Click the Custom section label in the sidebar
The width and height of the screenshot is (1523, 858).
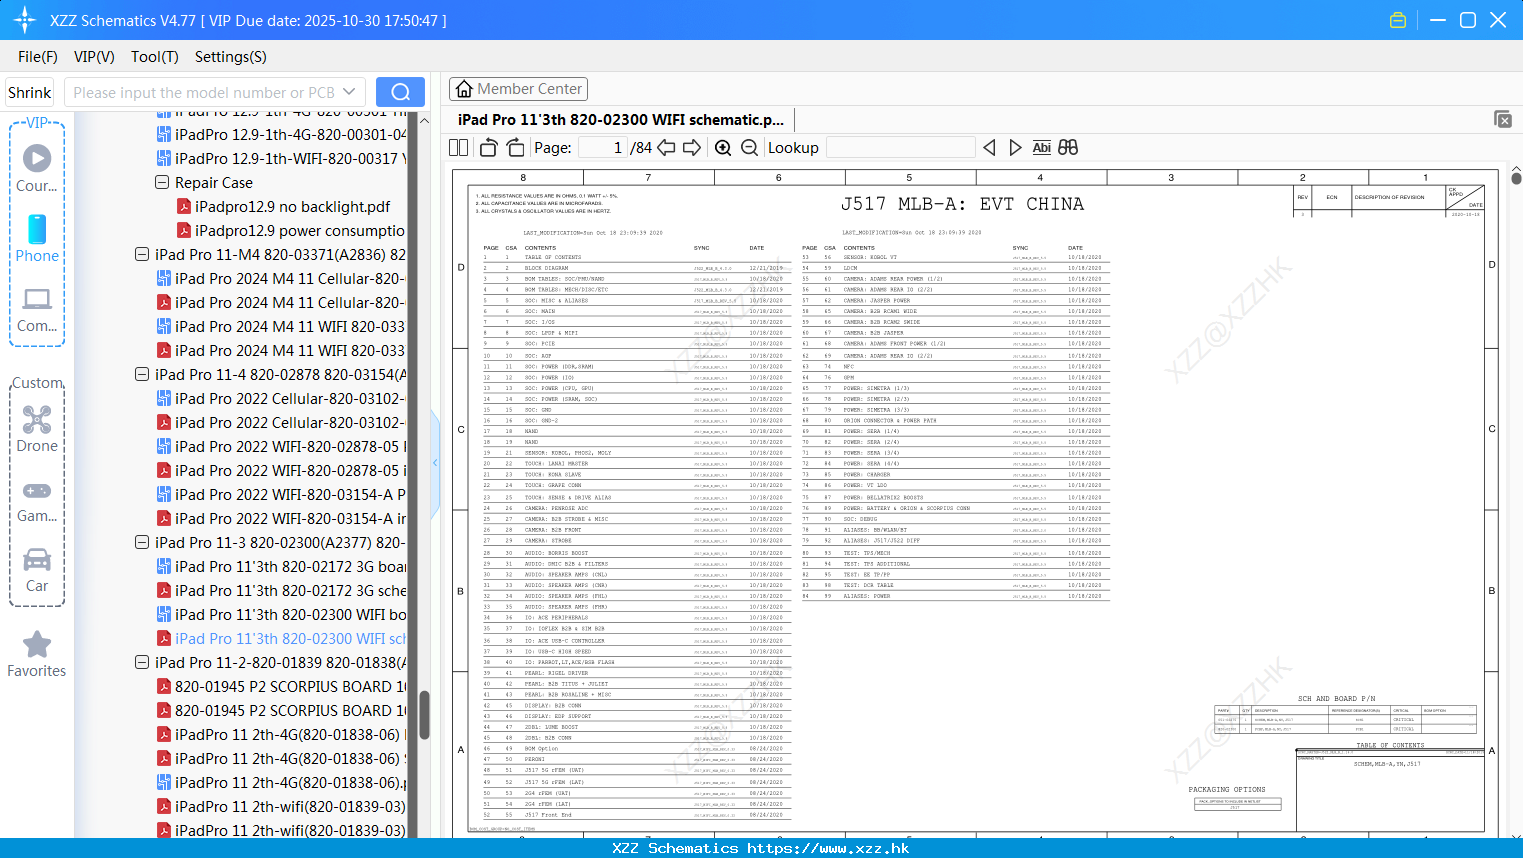[x=37, y=383]
